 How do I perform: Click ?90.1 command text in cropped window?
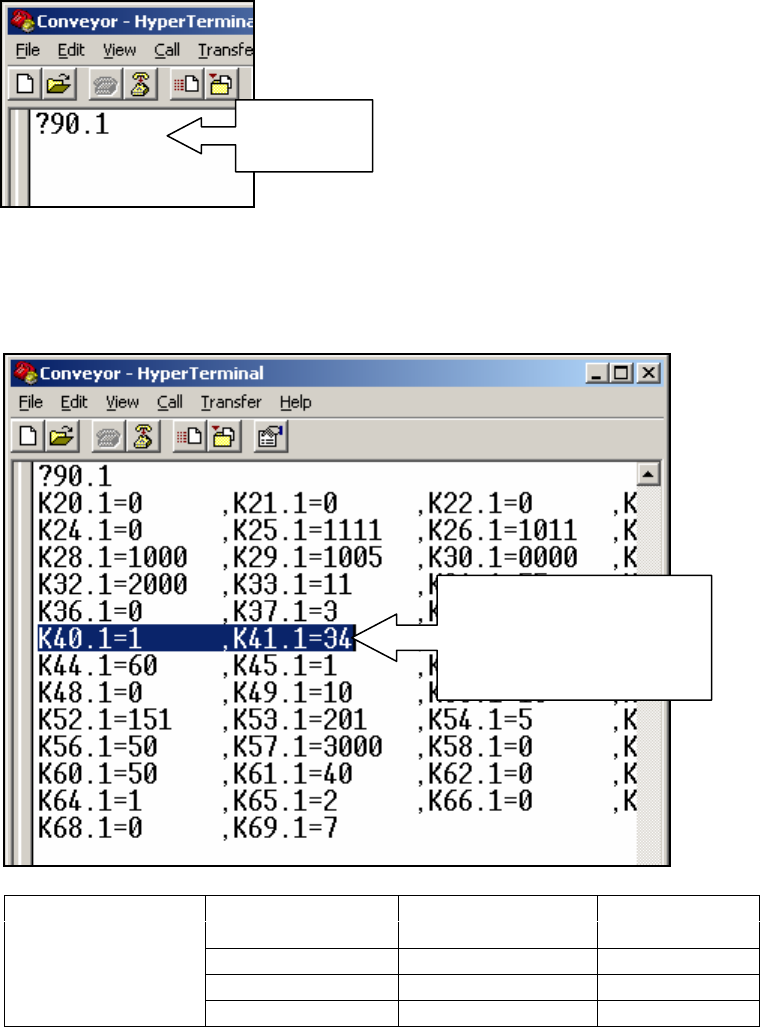[x=72, y=124]
